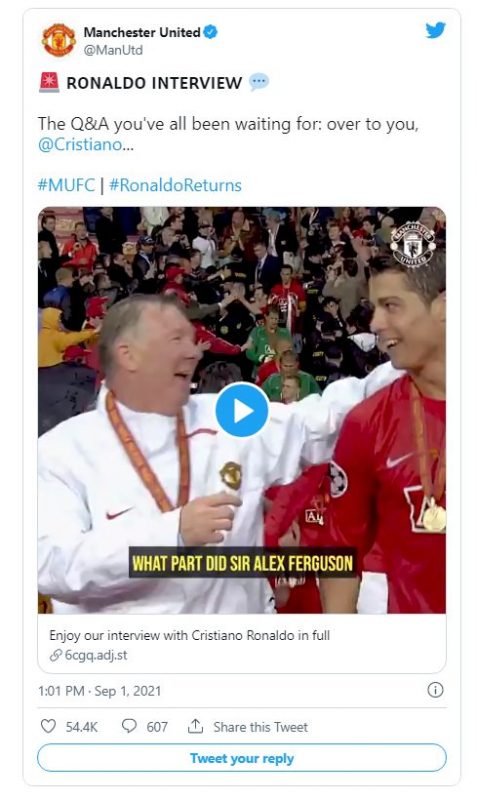Like the tweet with heart icon
The image size is (477, 800).
coord(48,726)
